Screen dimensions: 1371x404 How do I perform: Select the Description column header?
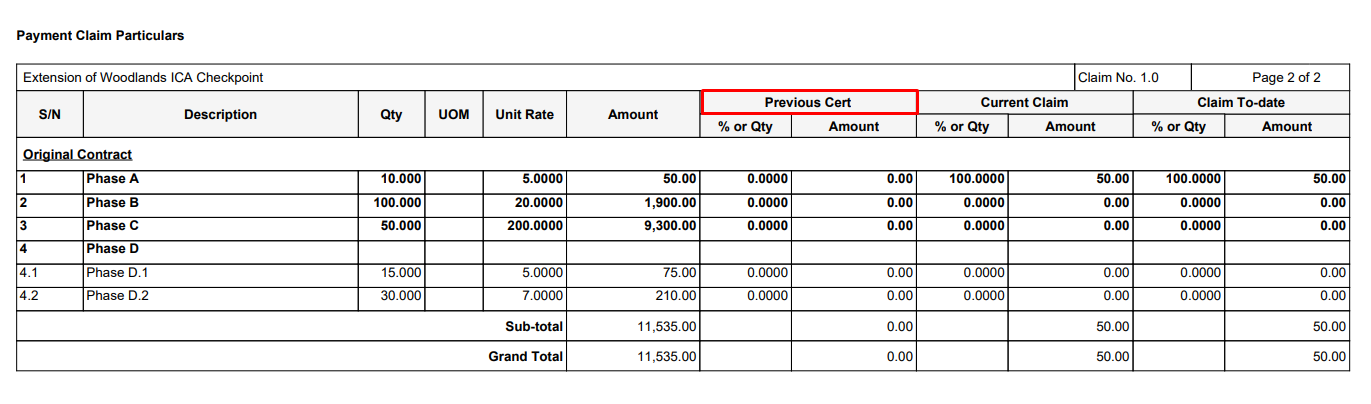pos(220,115)
